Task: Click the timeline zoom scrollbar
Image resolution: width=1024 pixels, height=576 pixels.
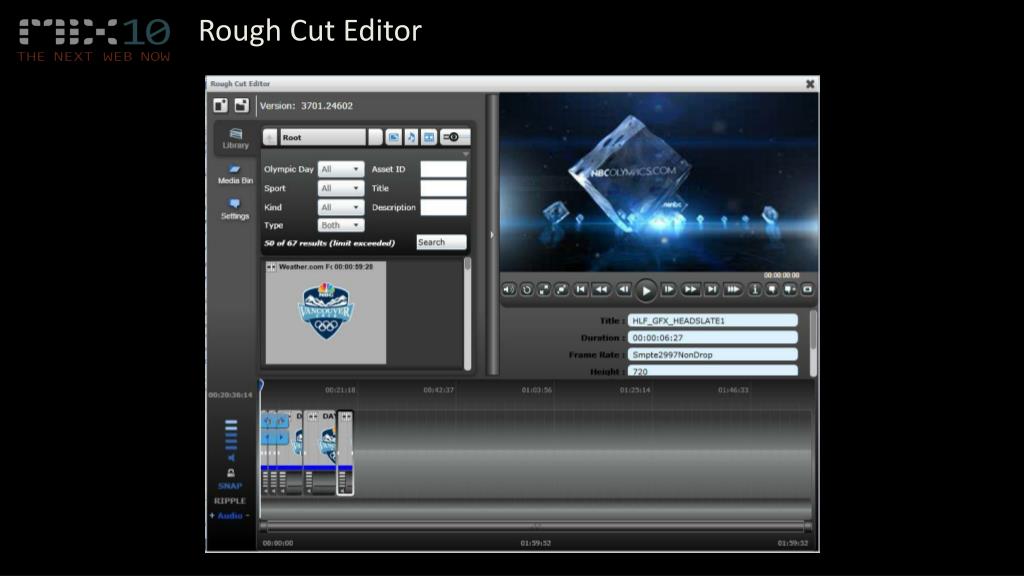Action: point(536,525)
